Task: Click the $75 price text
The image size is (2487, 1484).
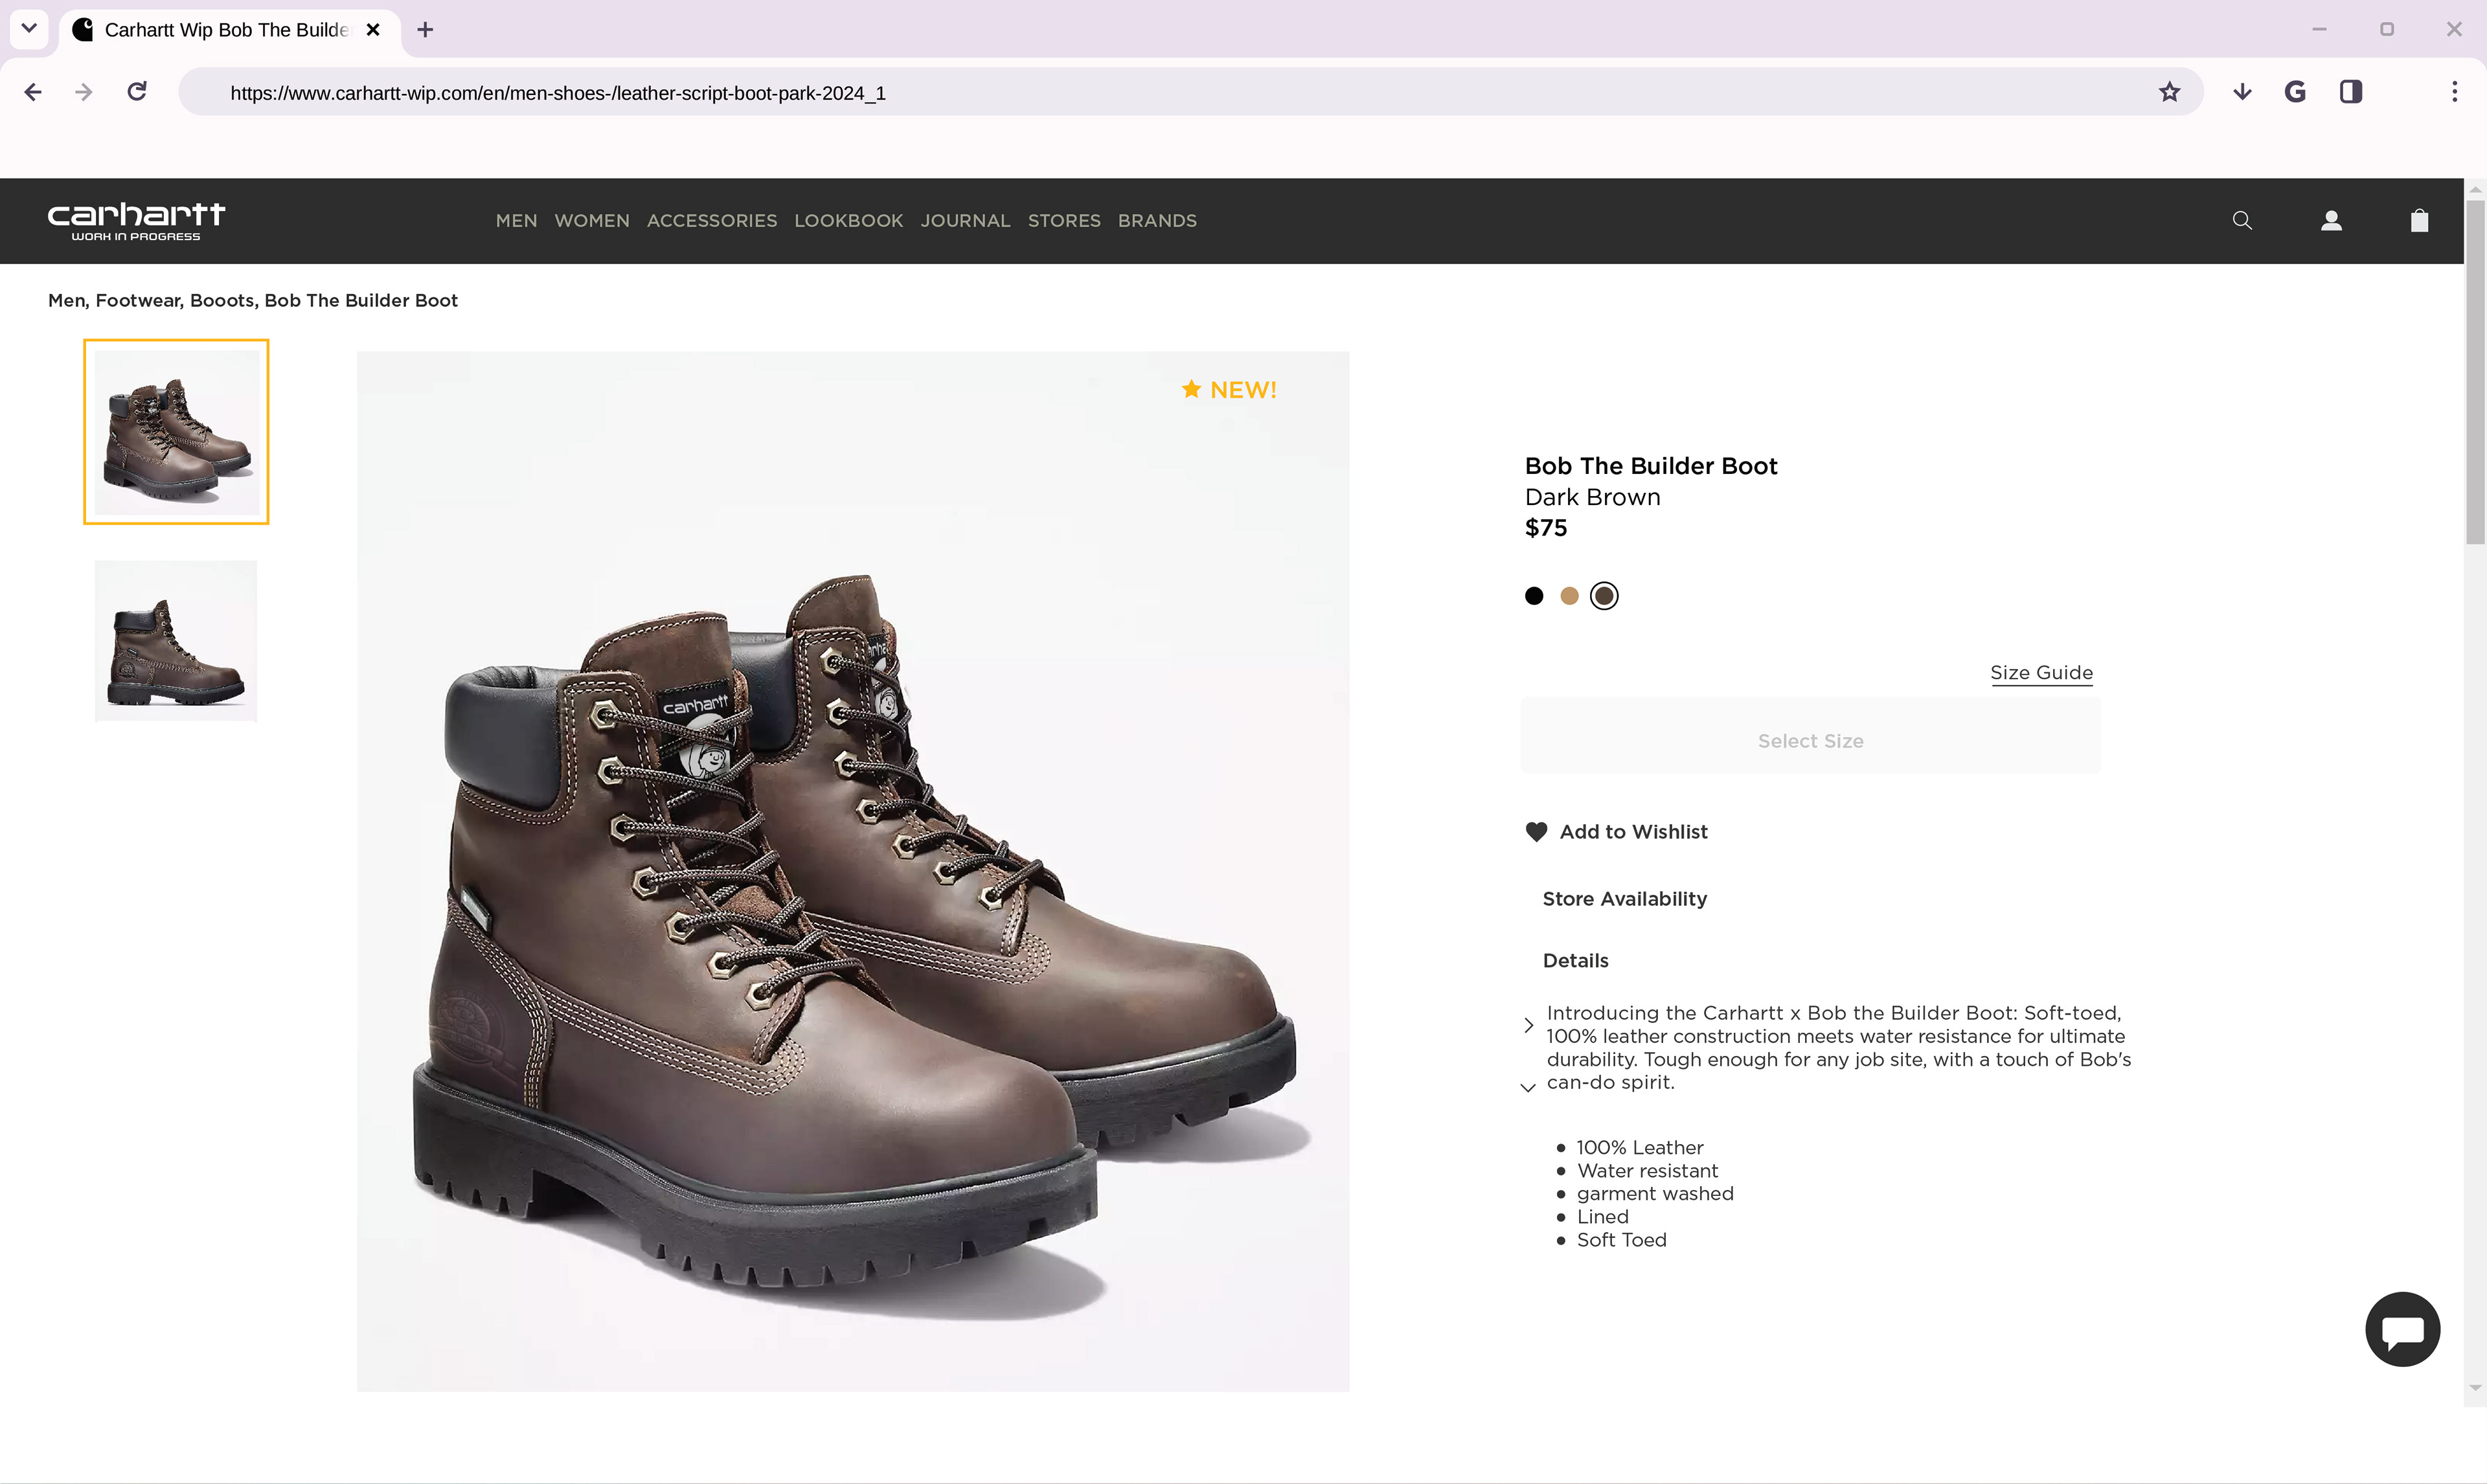Action: click(x=1546, y=528)
